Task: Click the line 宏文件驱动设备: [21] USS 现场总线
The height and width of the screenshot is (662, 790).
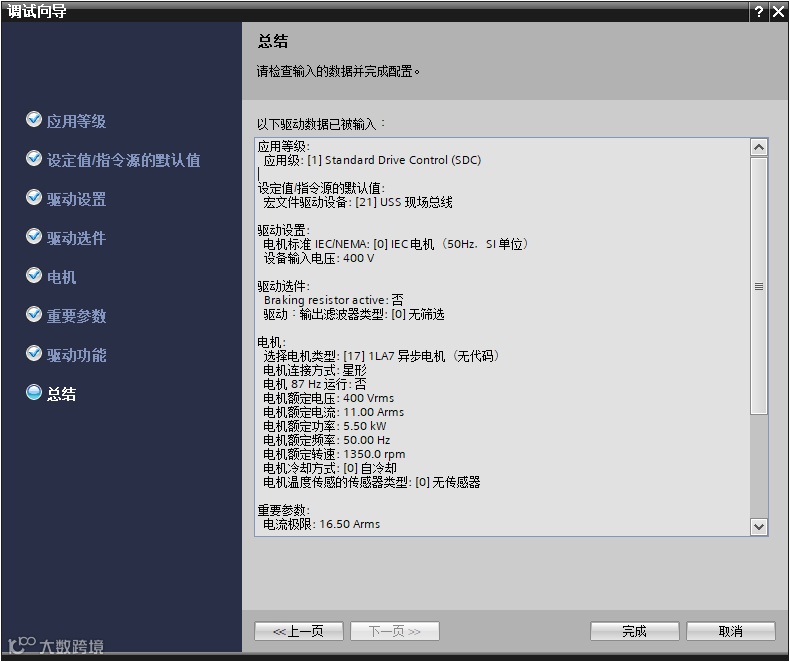Action: pos(358,203)
